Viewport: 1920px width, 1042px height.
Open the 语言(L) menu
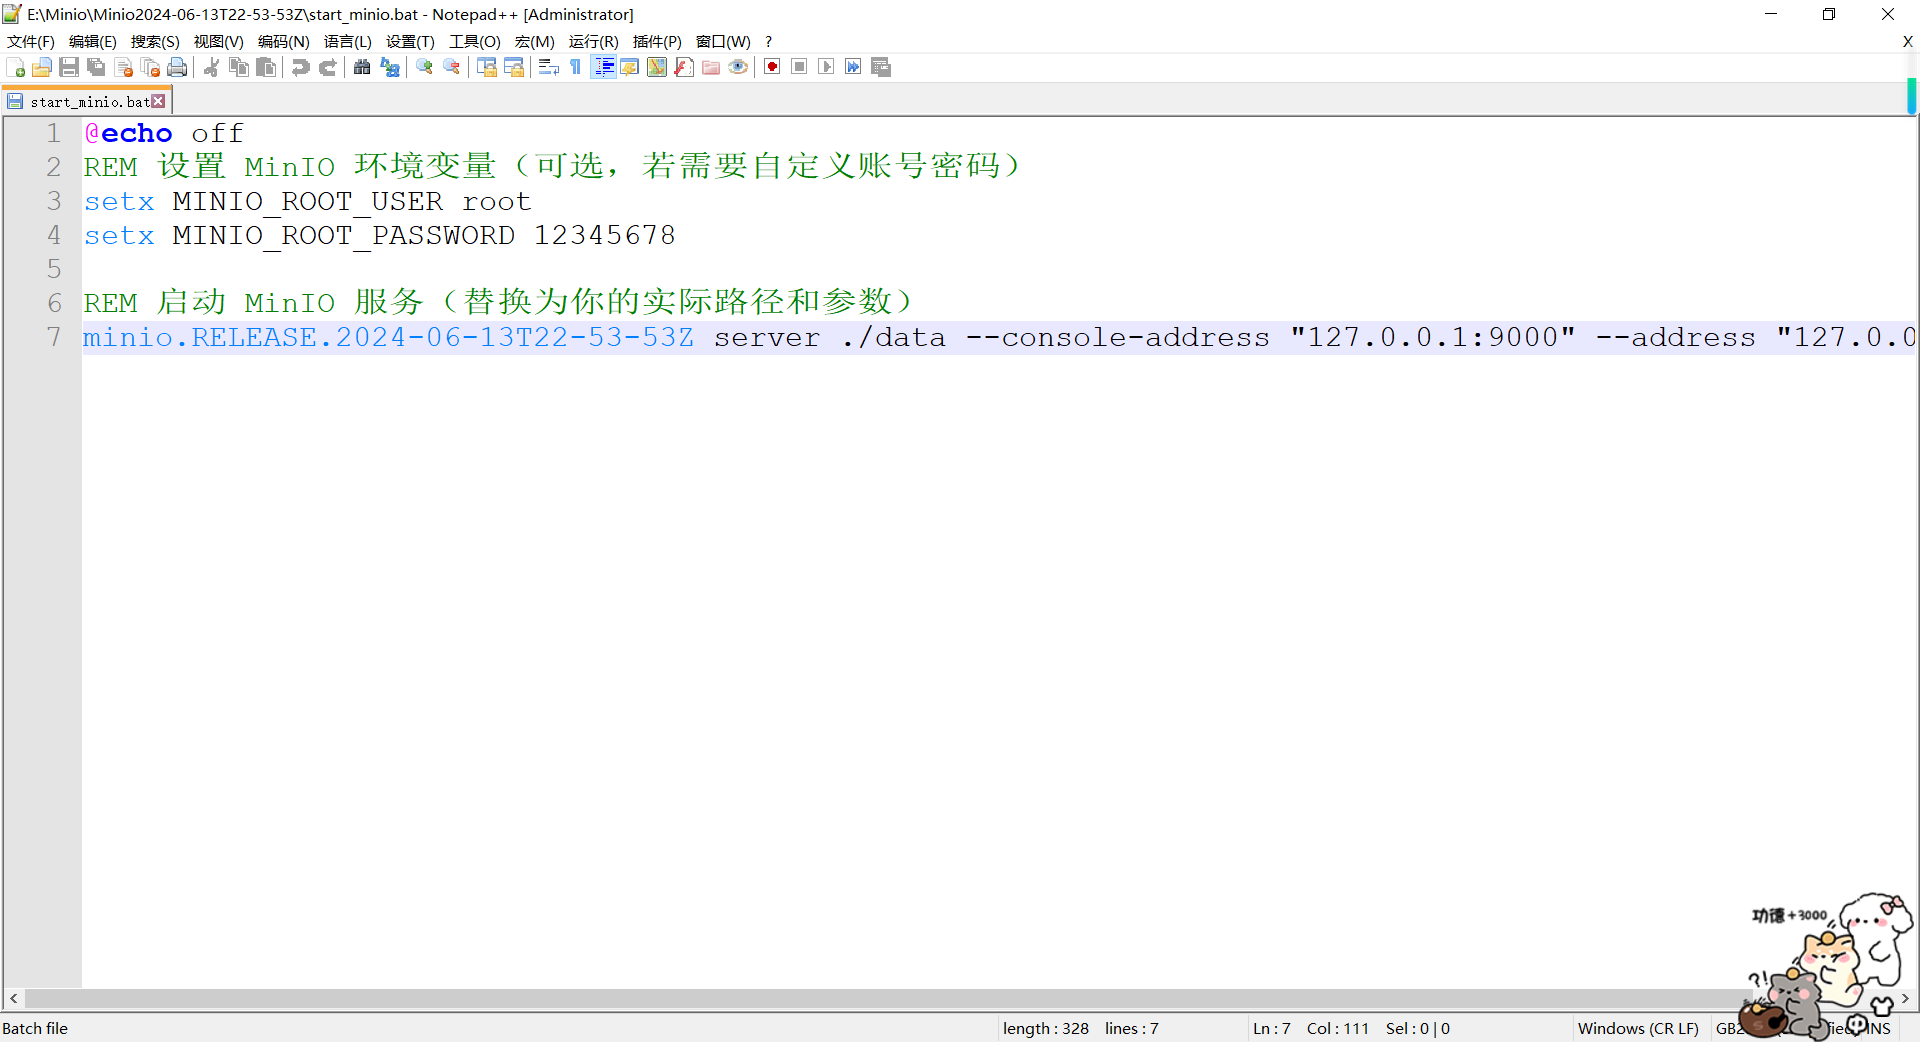[348, 41]
